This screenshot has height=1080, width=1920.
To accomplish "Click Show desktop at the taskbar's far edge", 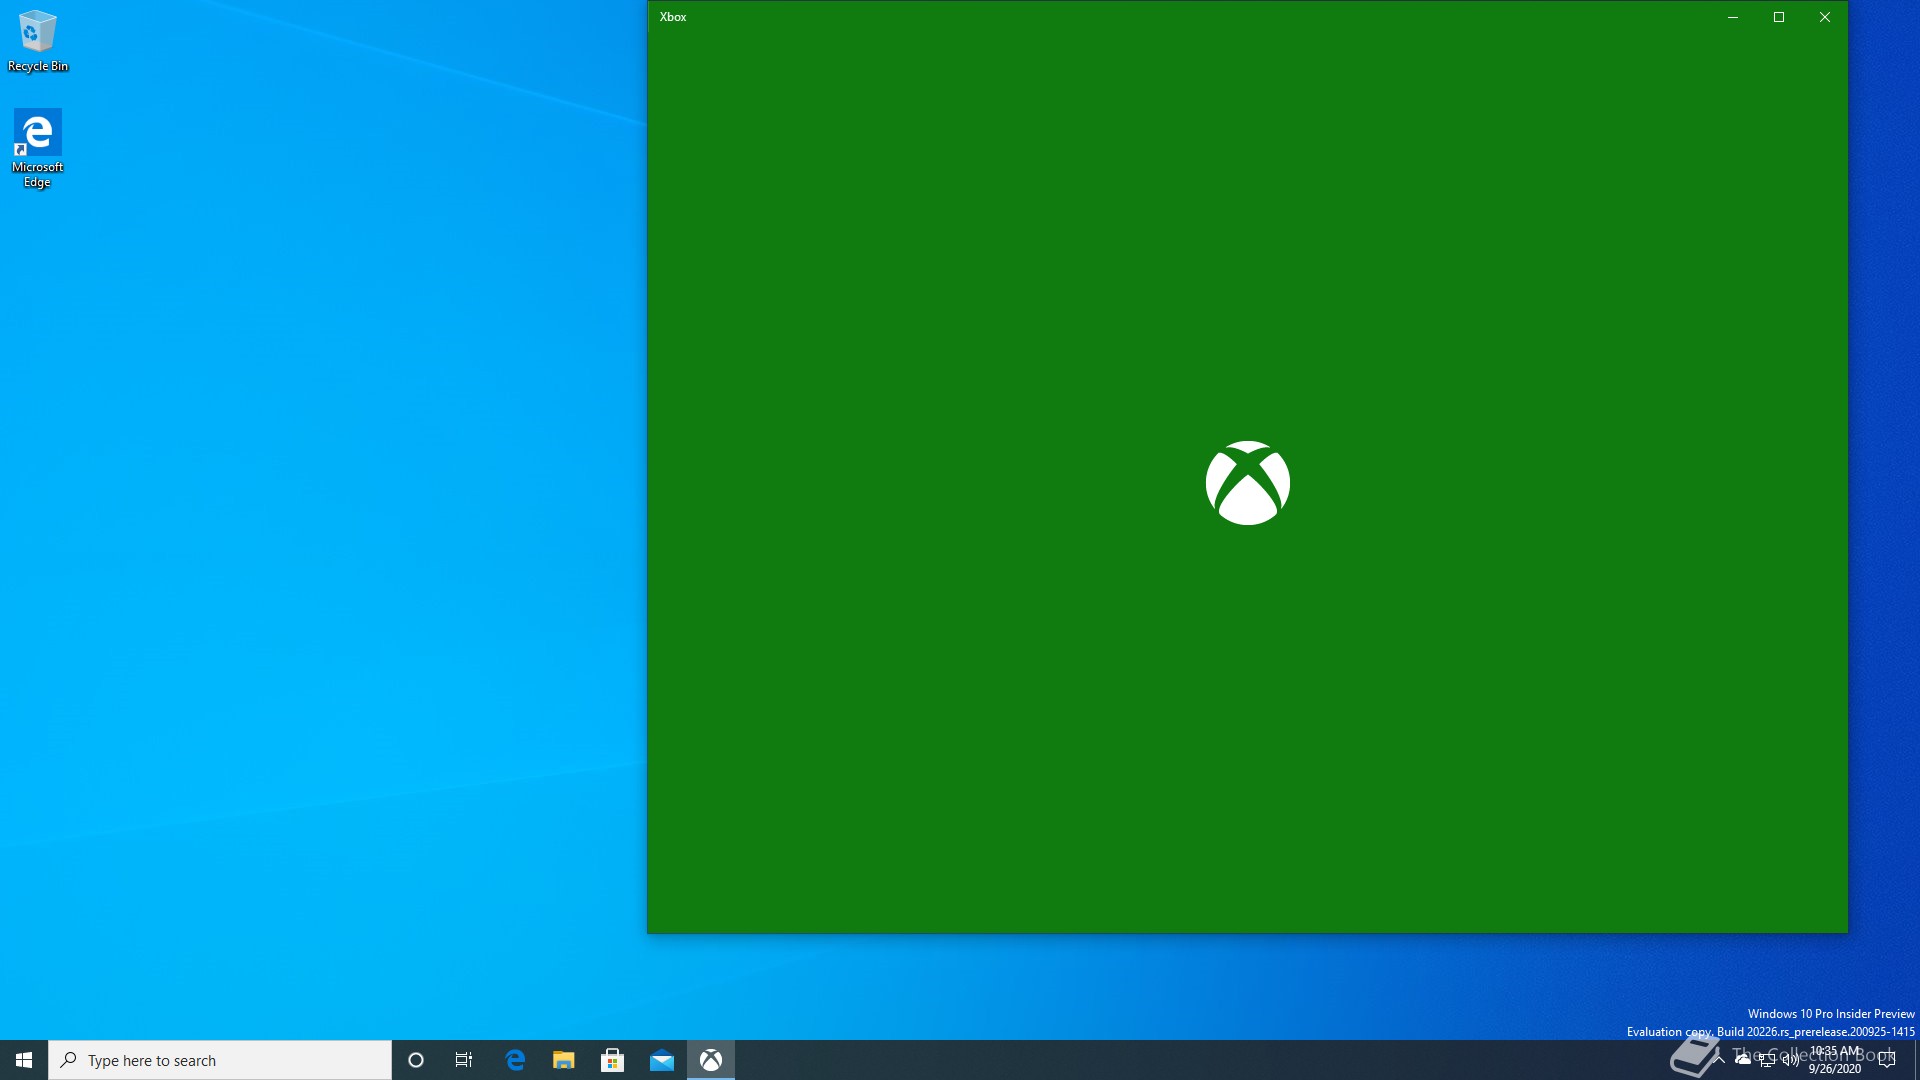I will tap(1916, 1060).
